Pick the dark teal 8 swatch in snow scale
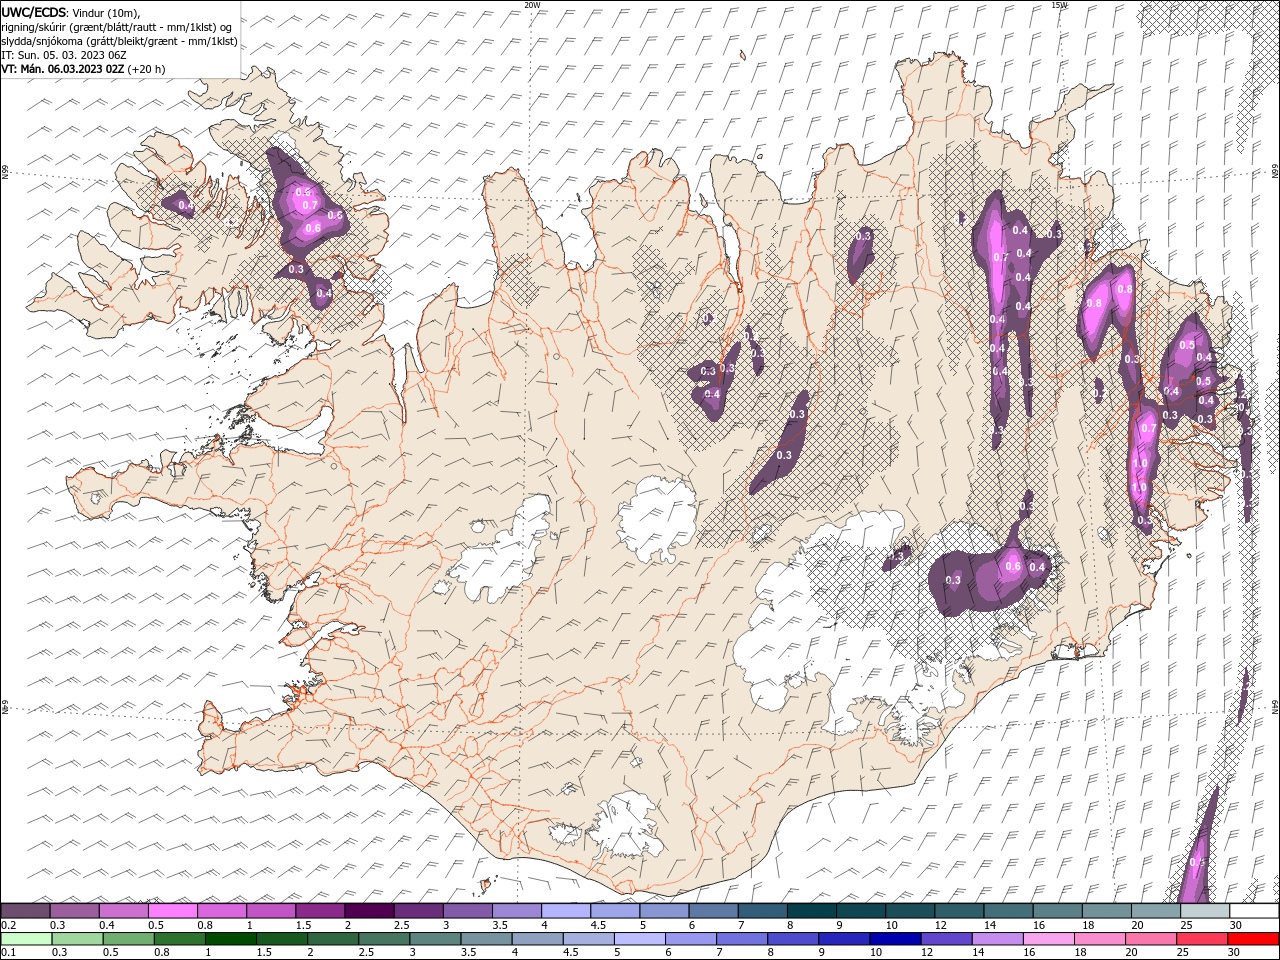This screenshot has width=1280, height=960. [x=810, y=910]
